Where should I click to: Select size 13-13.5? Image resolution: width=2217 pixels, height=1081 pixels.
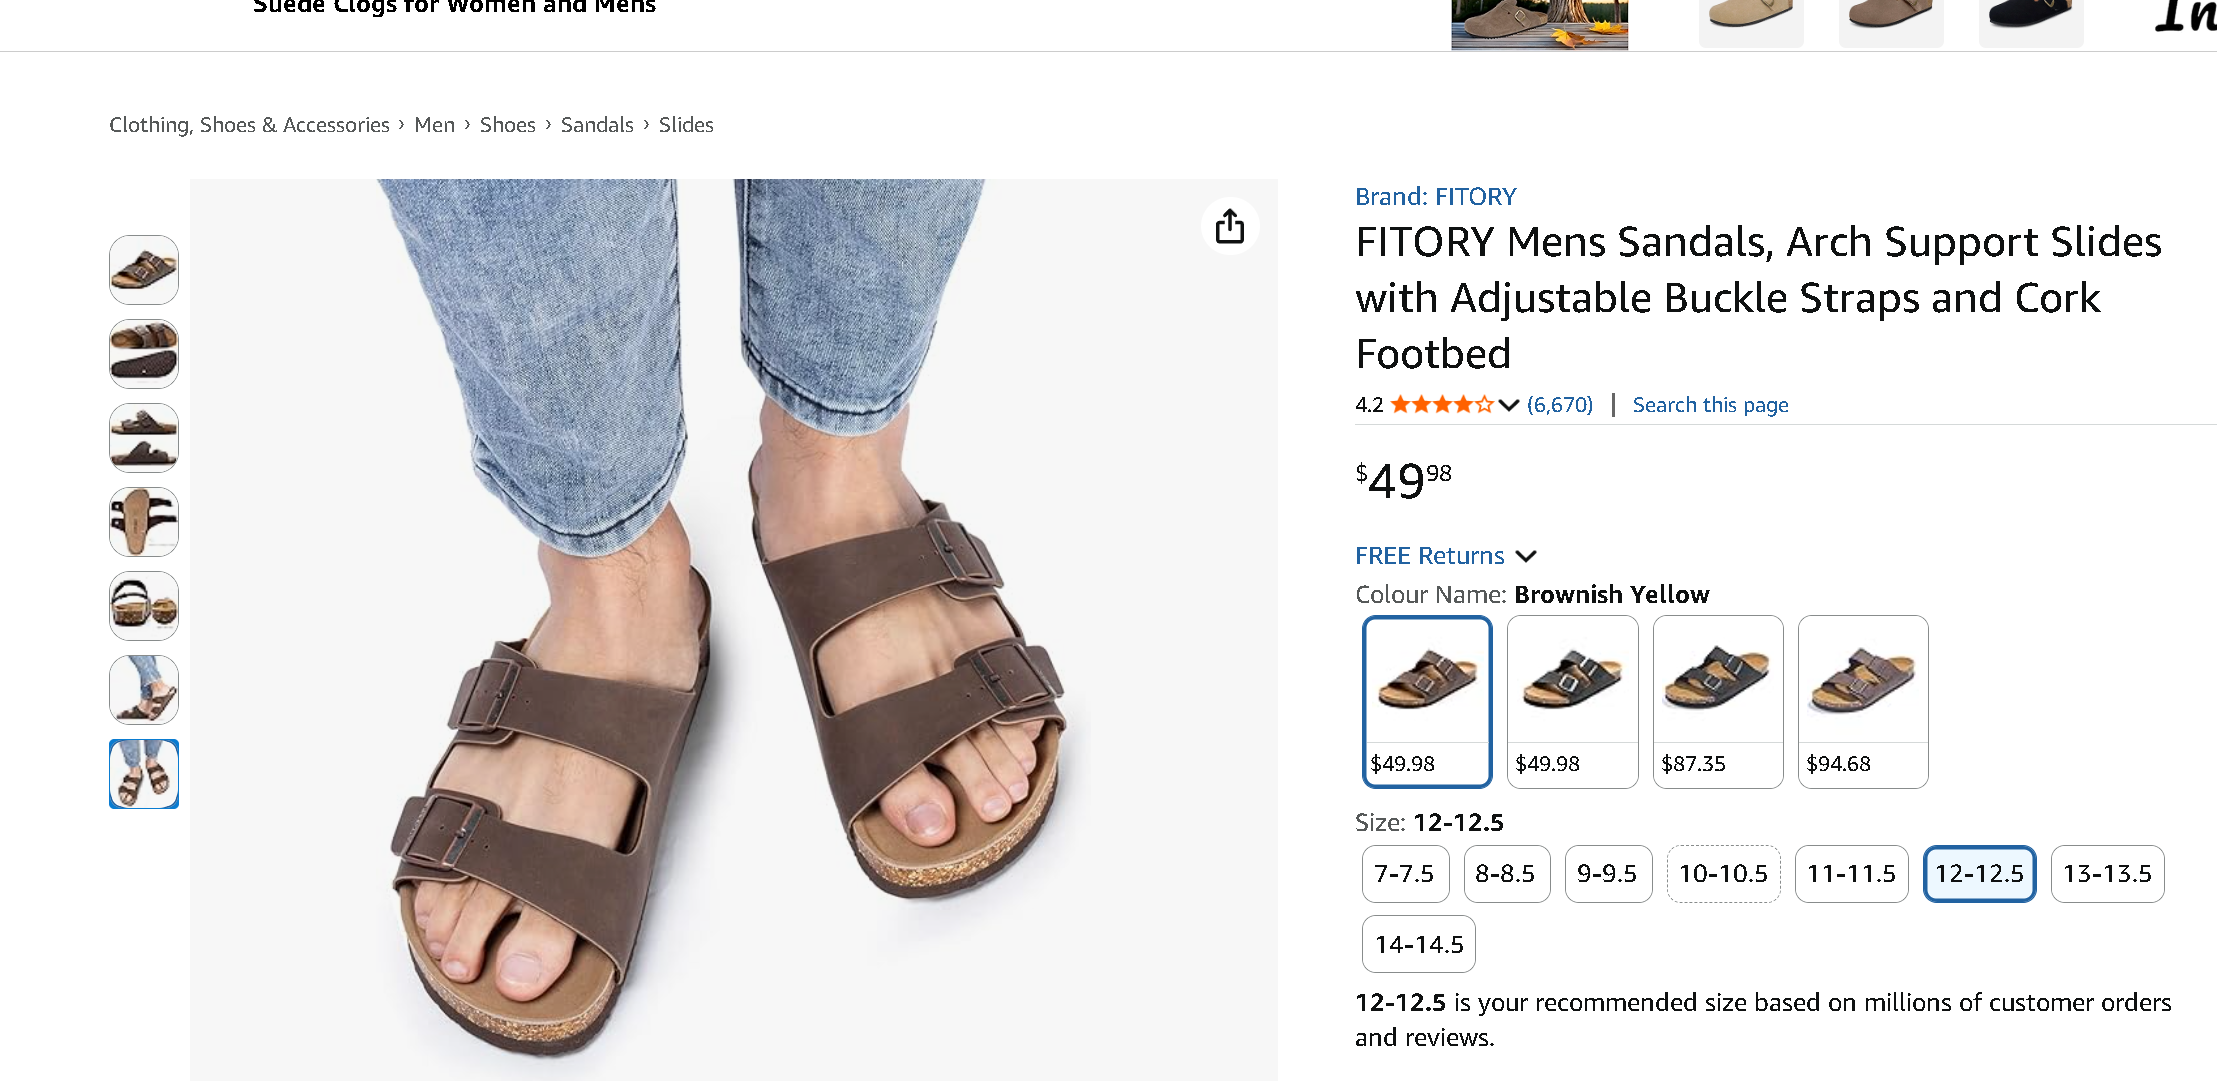coord(2106,874)
